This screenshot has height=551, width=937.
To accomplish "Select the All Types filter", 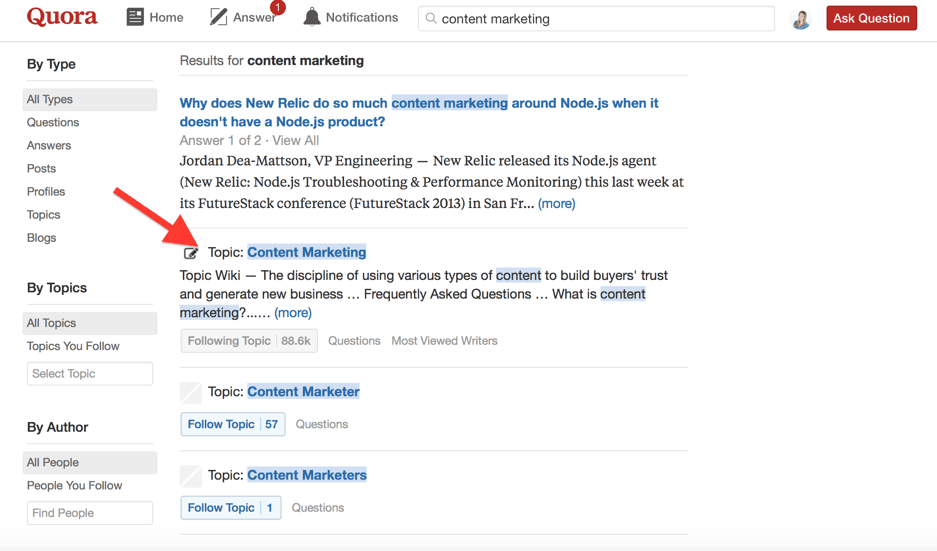I will 90,99.
